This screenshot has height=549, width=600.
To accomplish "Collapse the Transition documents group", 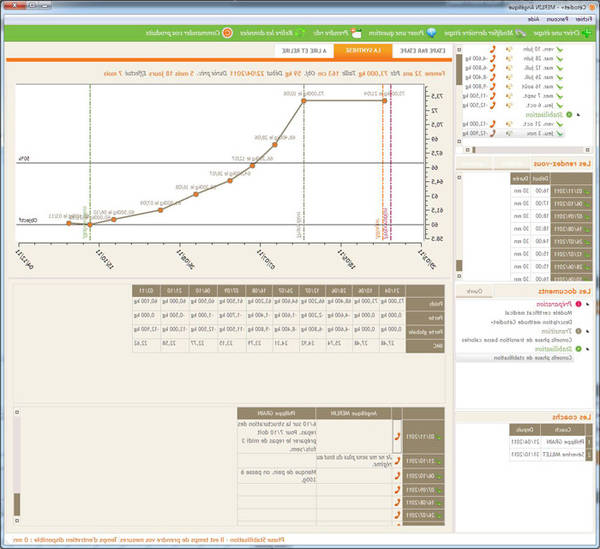I will (588, 331).
